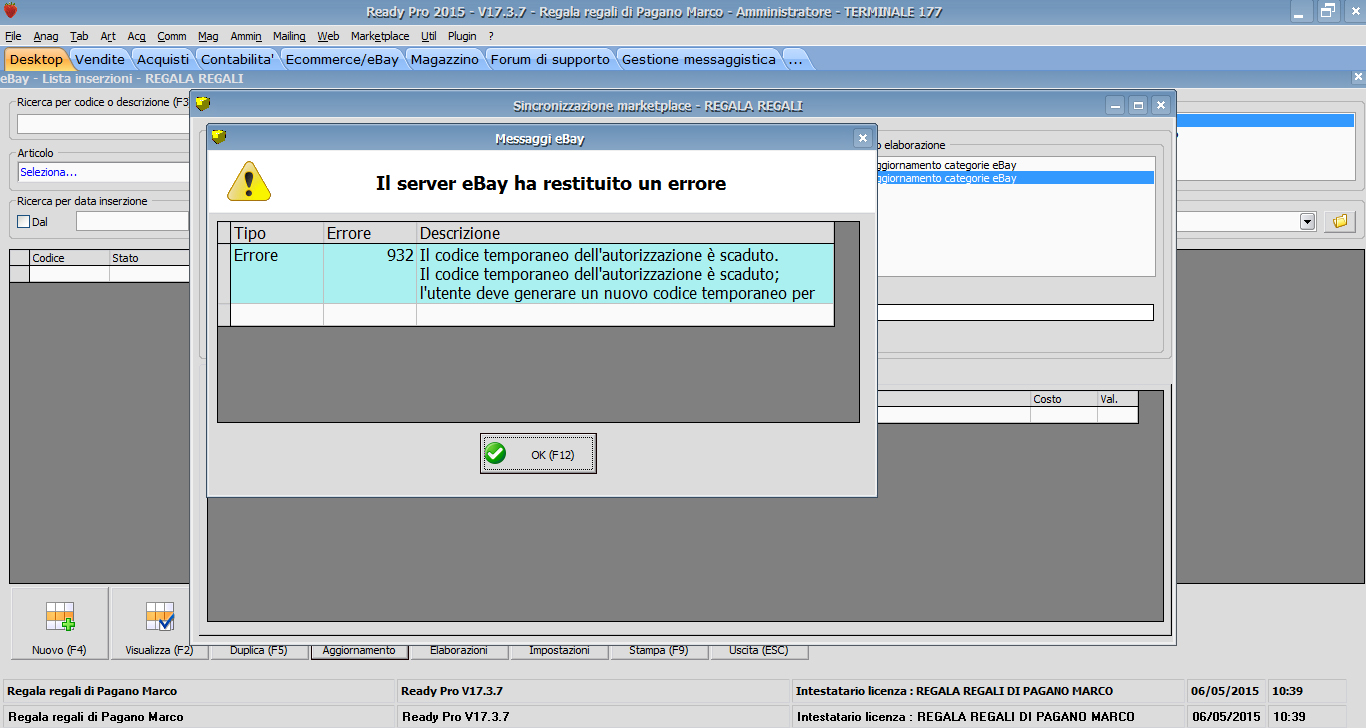This screenshot has width=1366, height=728.
Task: Open the File menu
Action: [13, 36]
